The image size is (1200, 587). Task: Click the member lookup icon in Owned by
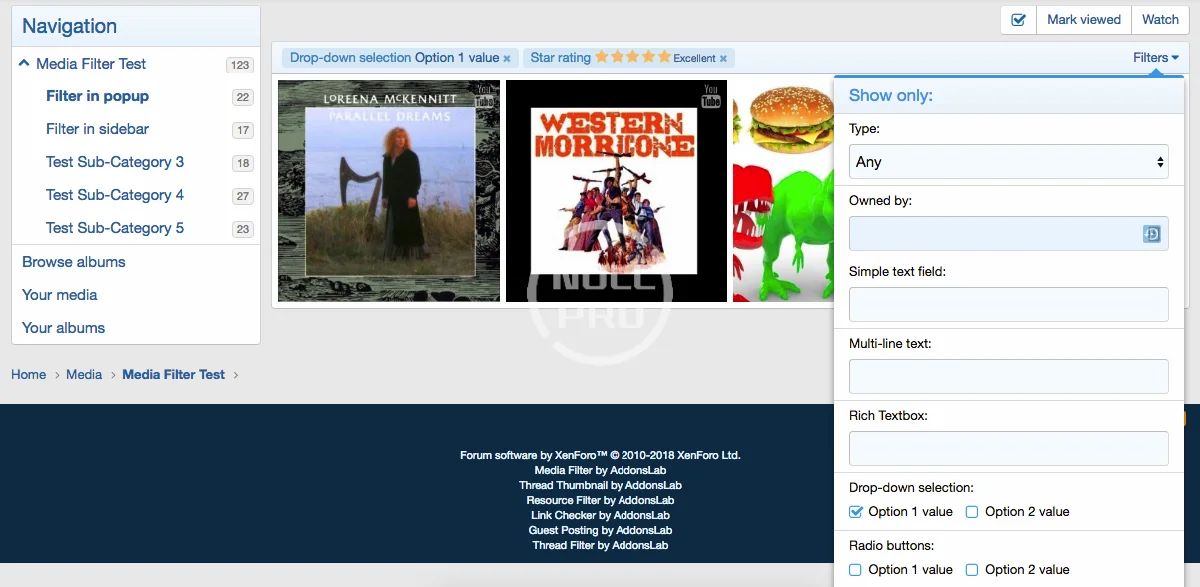1151,234
